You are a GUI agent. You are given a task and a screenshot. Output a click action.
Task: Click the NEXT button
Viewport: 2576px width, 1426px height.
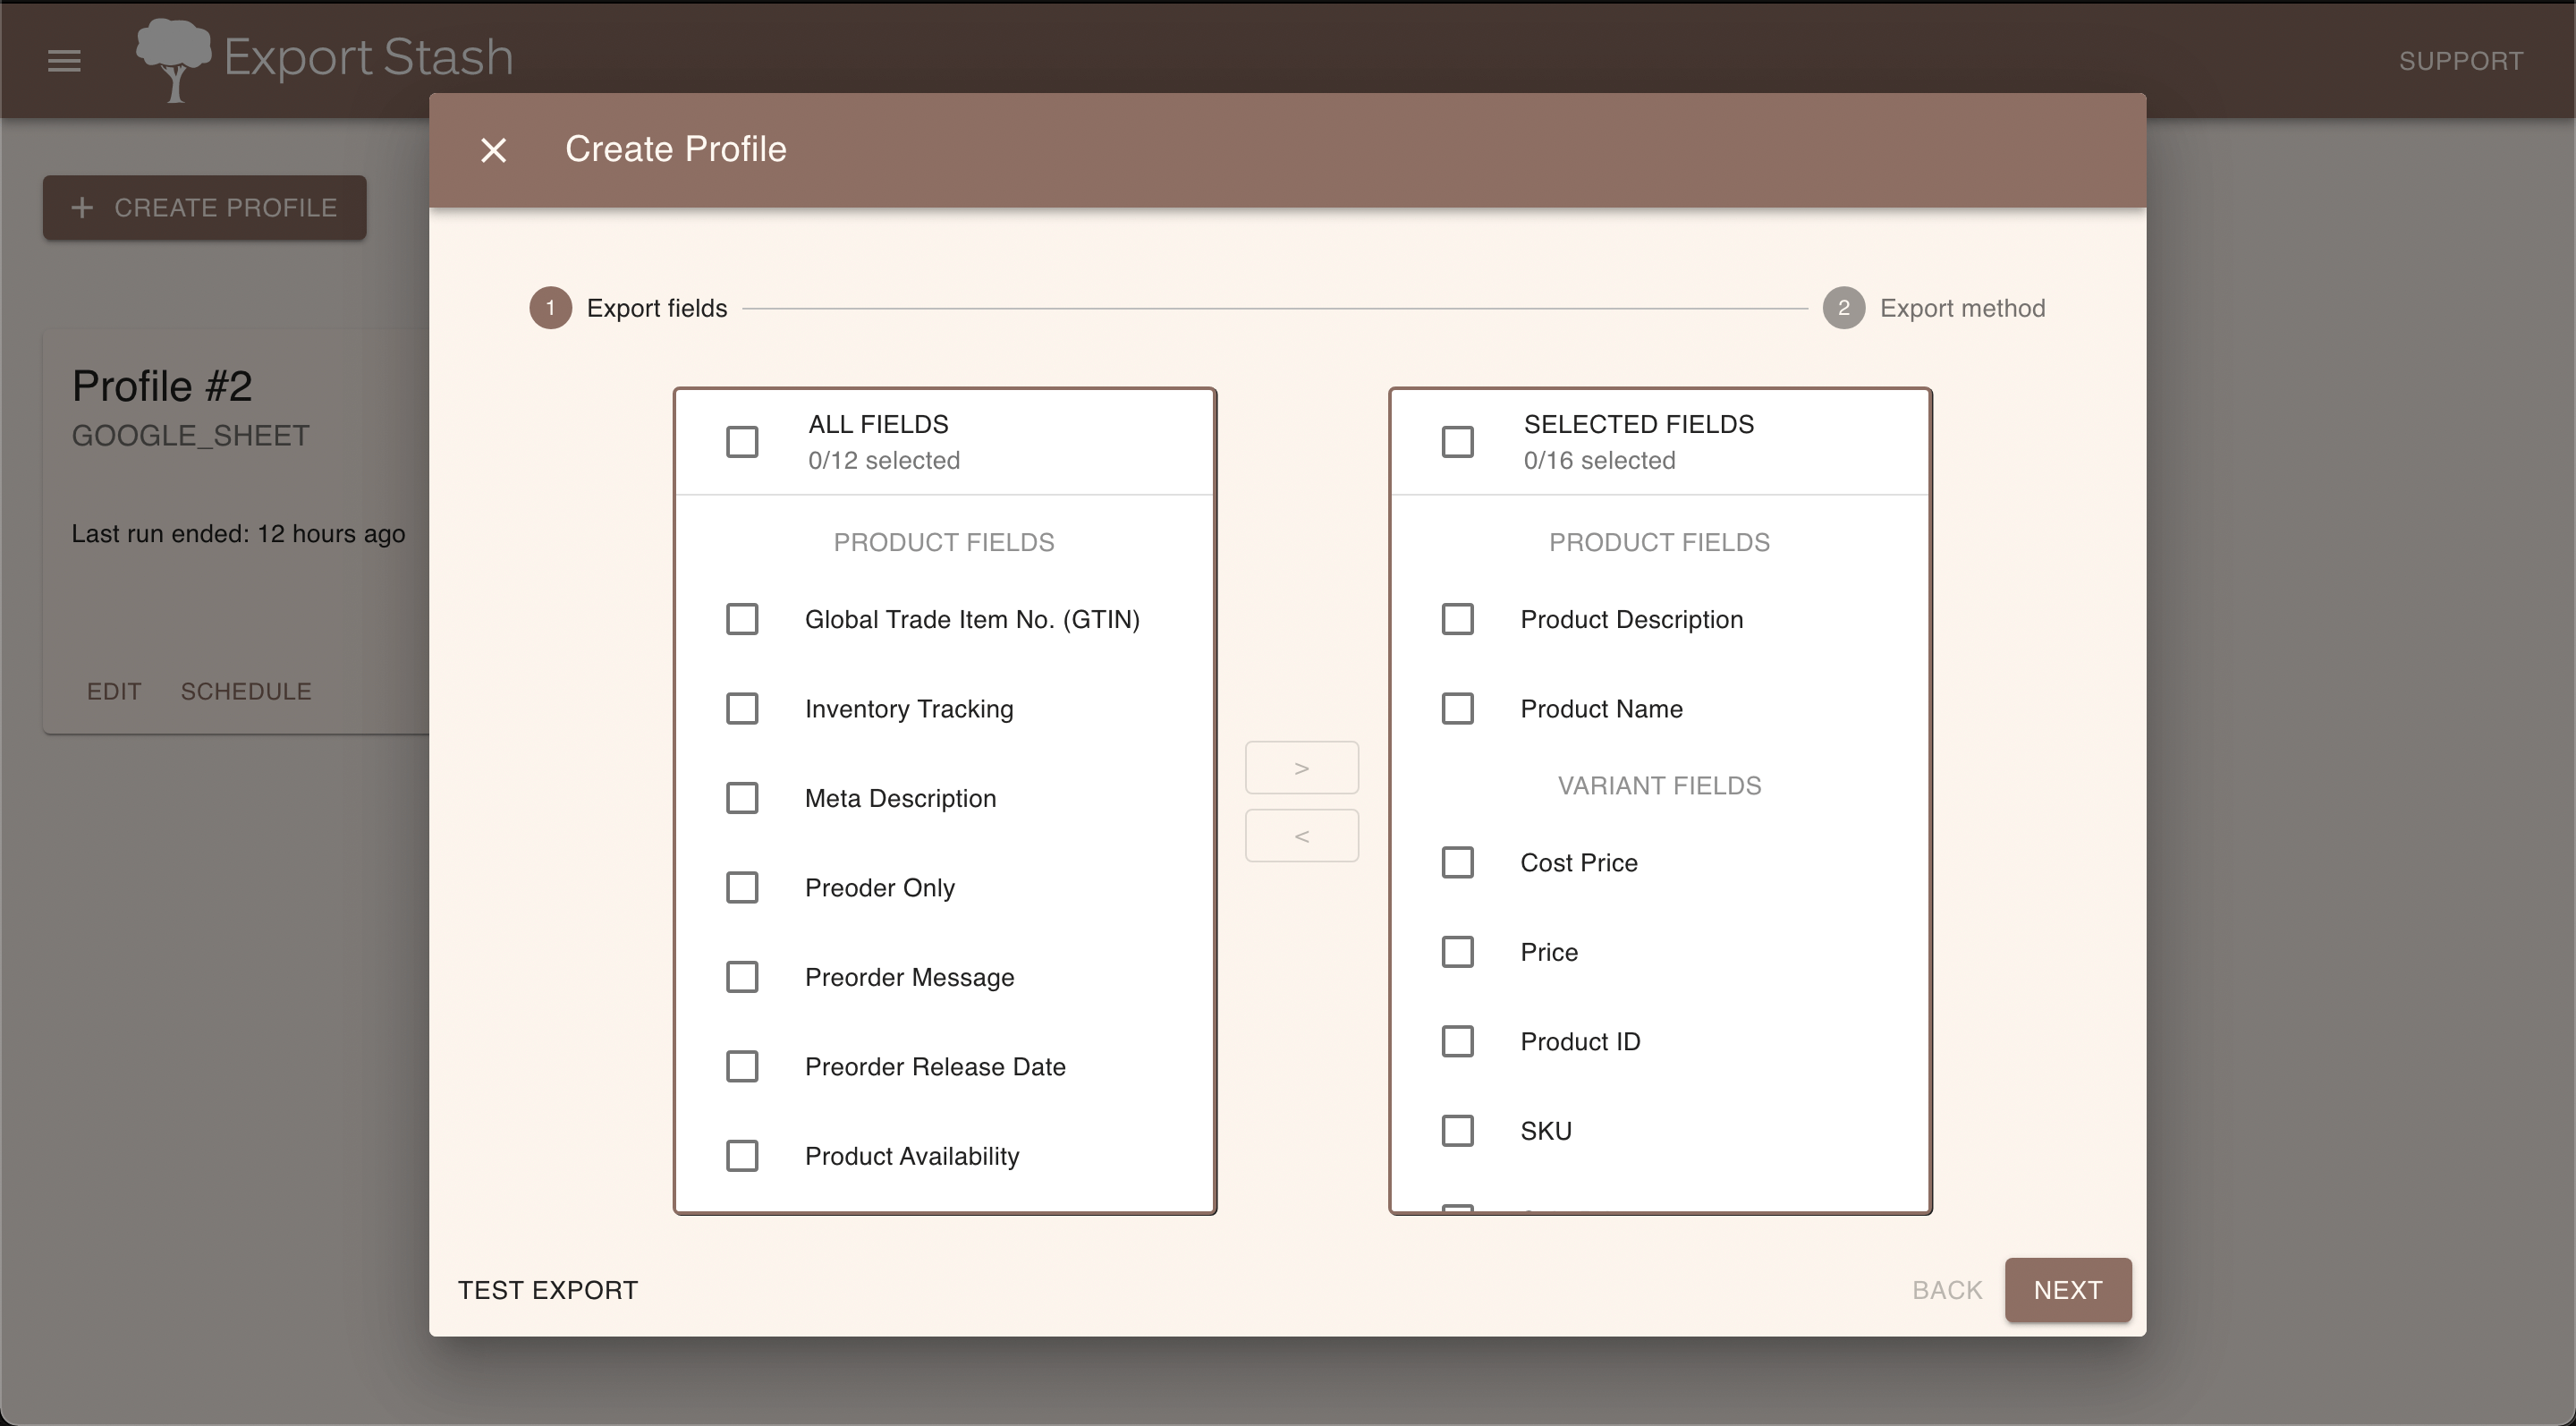click(x=2067, y=1290)
